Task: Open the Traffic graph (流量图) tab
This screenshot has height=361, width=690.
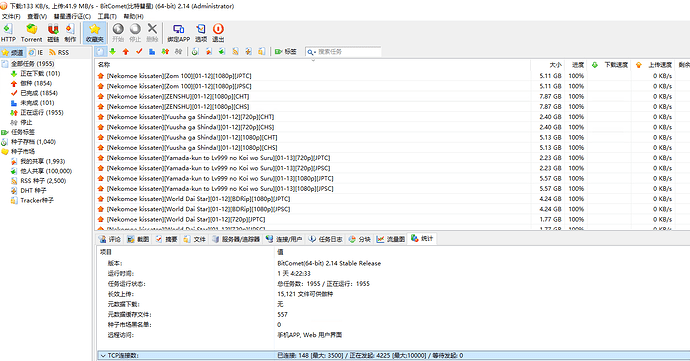Action: [391, 239]
